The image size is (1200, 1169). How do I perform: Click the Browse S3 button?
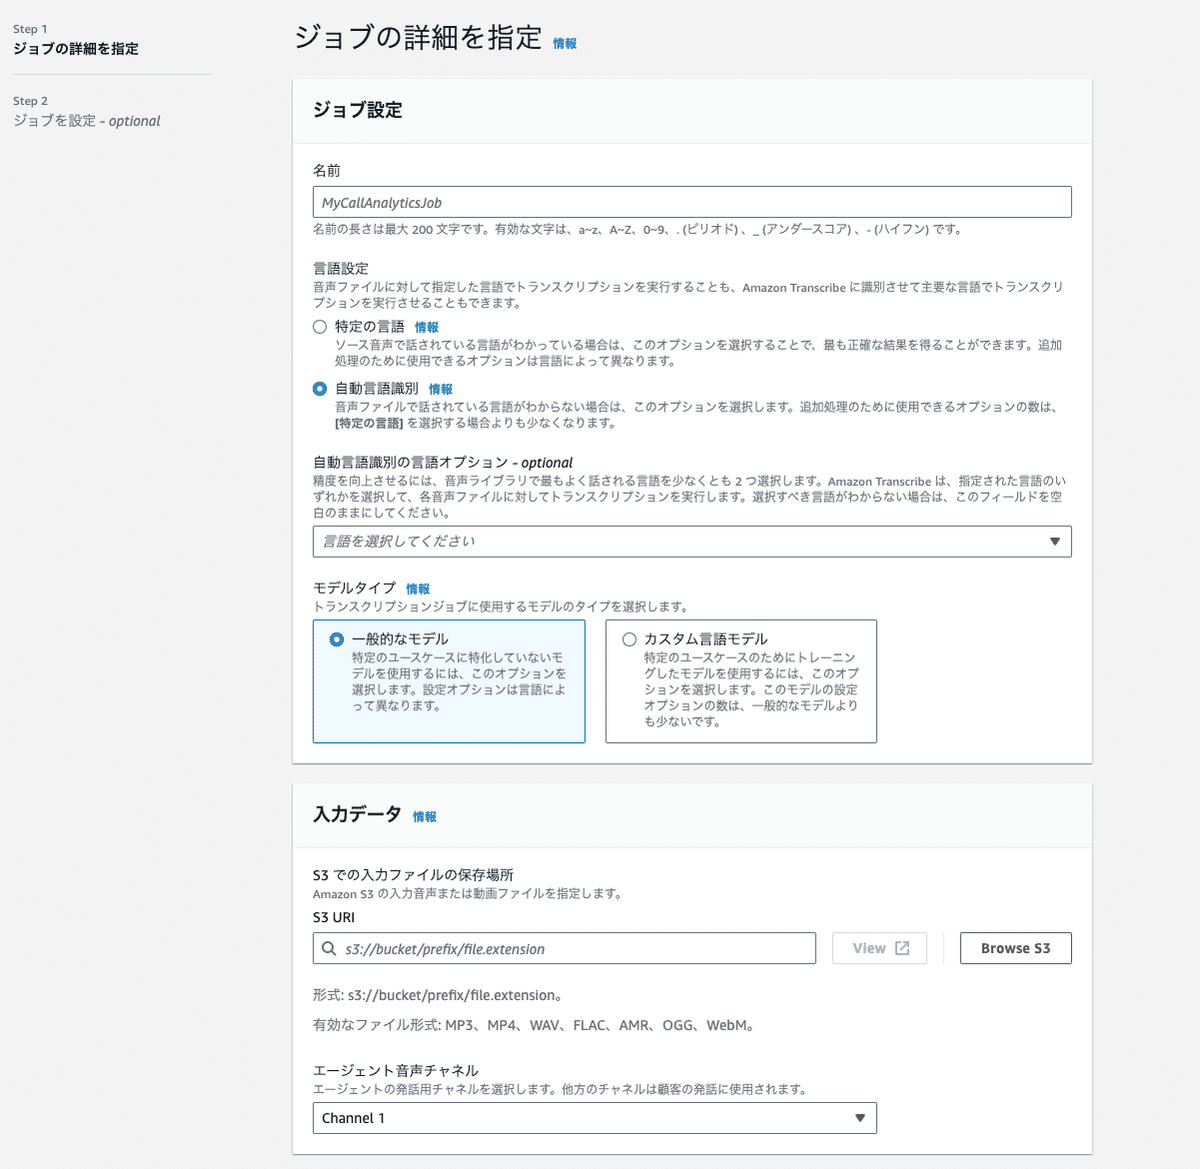coord(1016,948)
